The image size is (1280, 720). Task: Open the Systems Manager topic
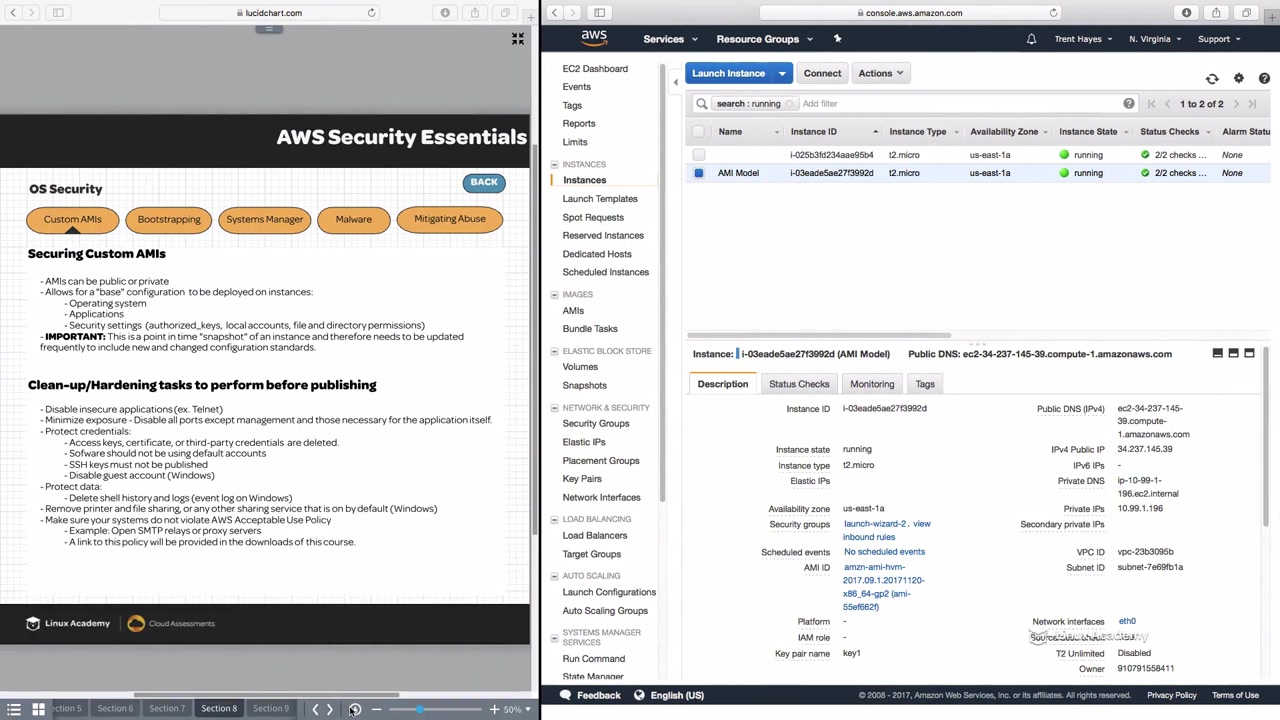pyautogui.click(x=264, y=219)
